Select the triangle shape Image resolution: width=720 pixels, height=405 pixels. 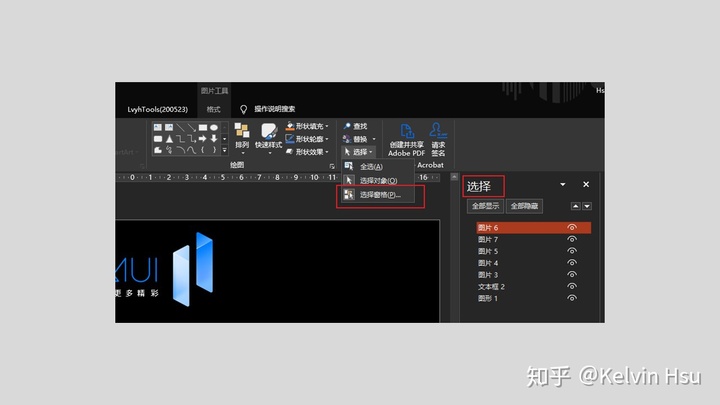(x=169, y=139)
